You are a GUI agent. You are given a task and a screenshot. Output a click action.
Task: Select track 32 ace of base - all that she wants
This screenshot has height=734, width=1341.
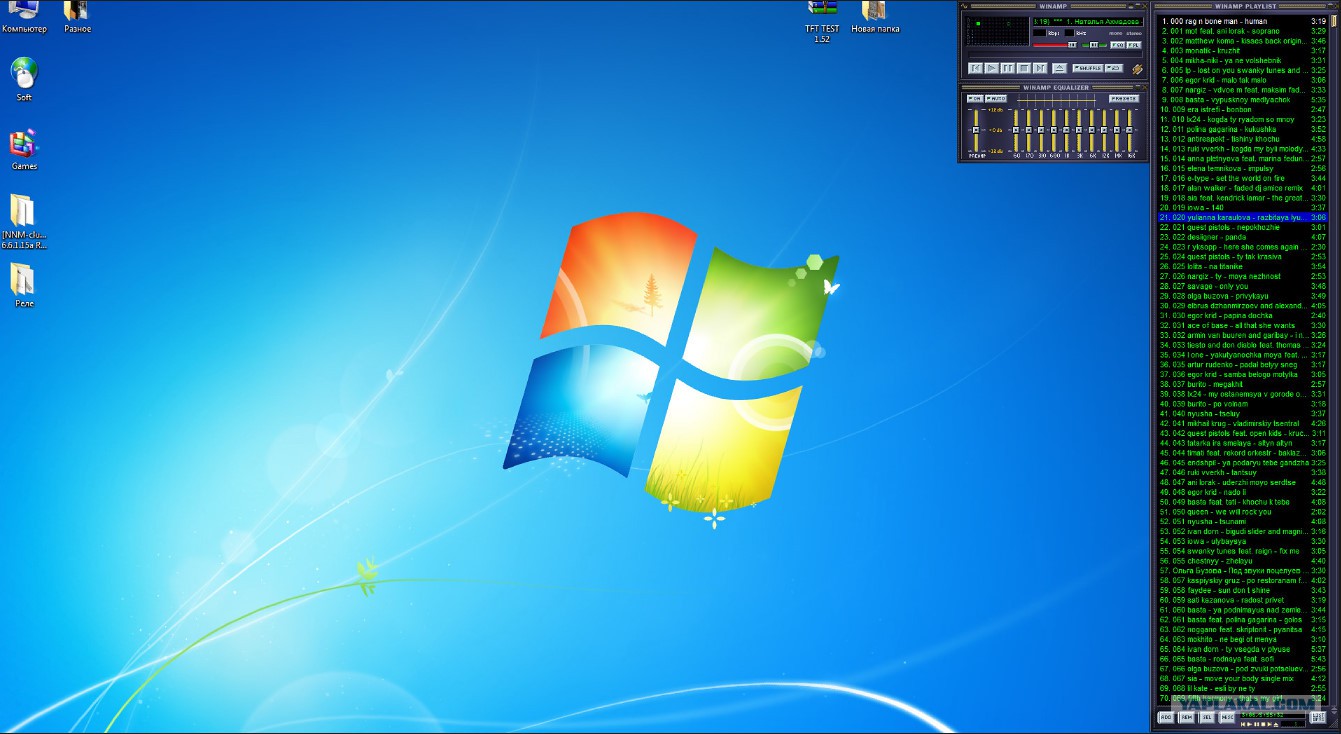1243,324
